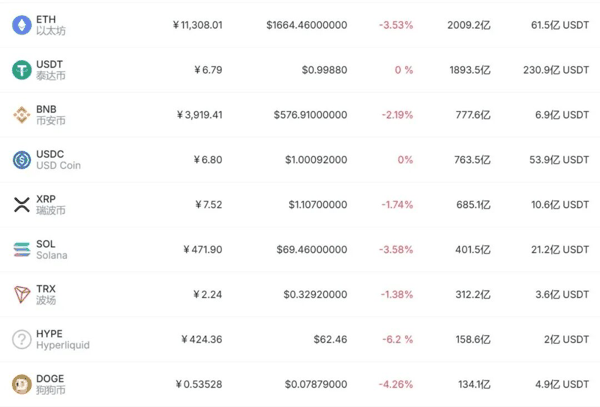600x407 pixels.
Task: Open the Hyperliquid name label
Action: [x=63, y=345]
